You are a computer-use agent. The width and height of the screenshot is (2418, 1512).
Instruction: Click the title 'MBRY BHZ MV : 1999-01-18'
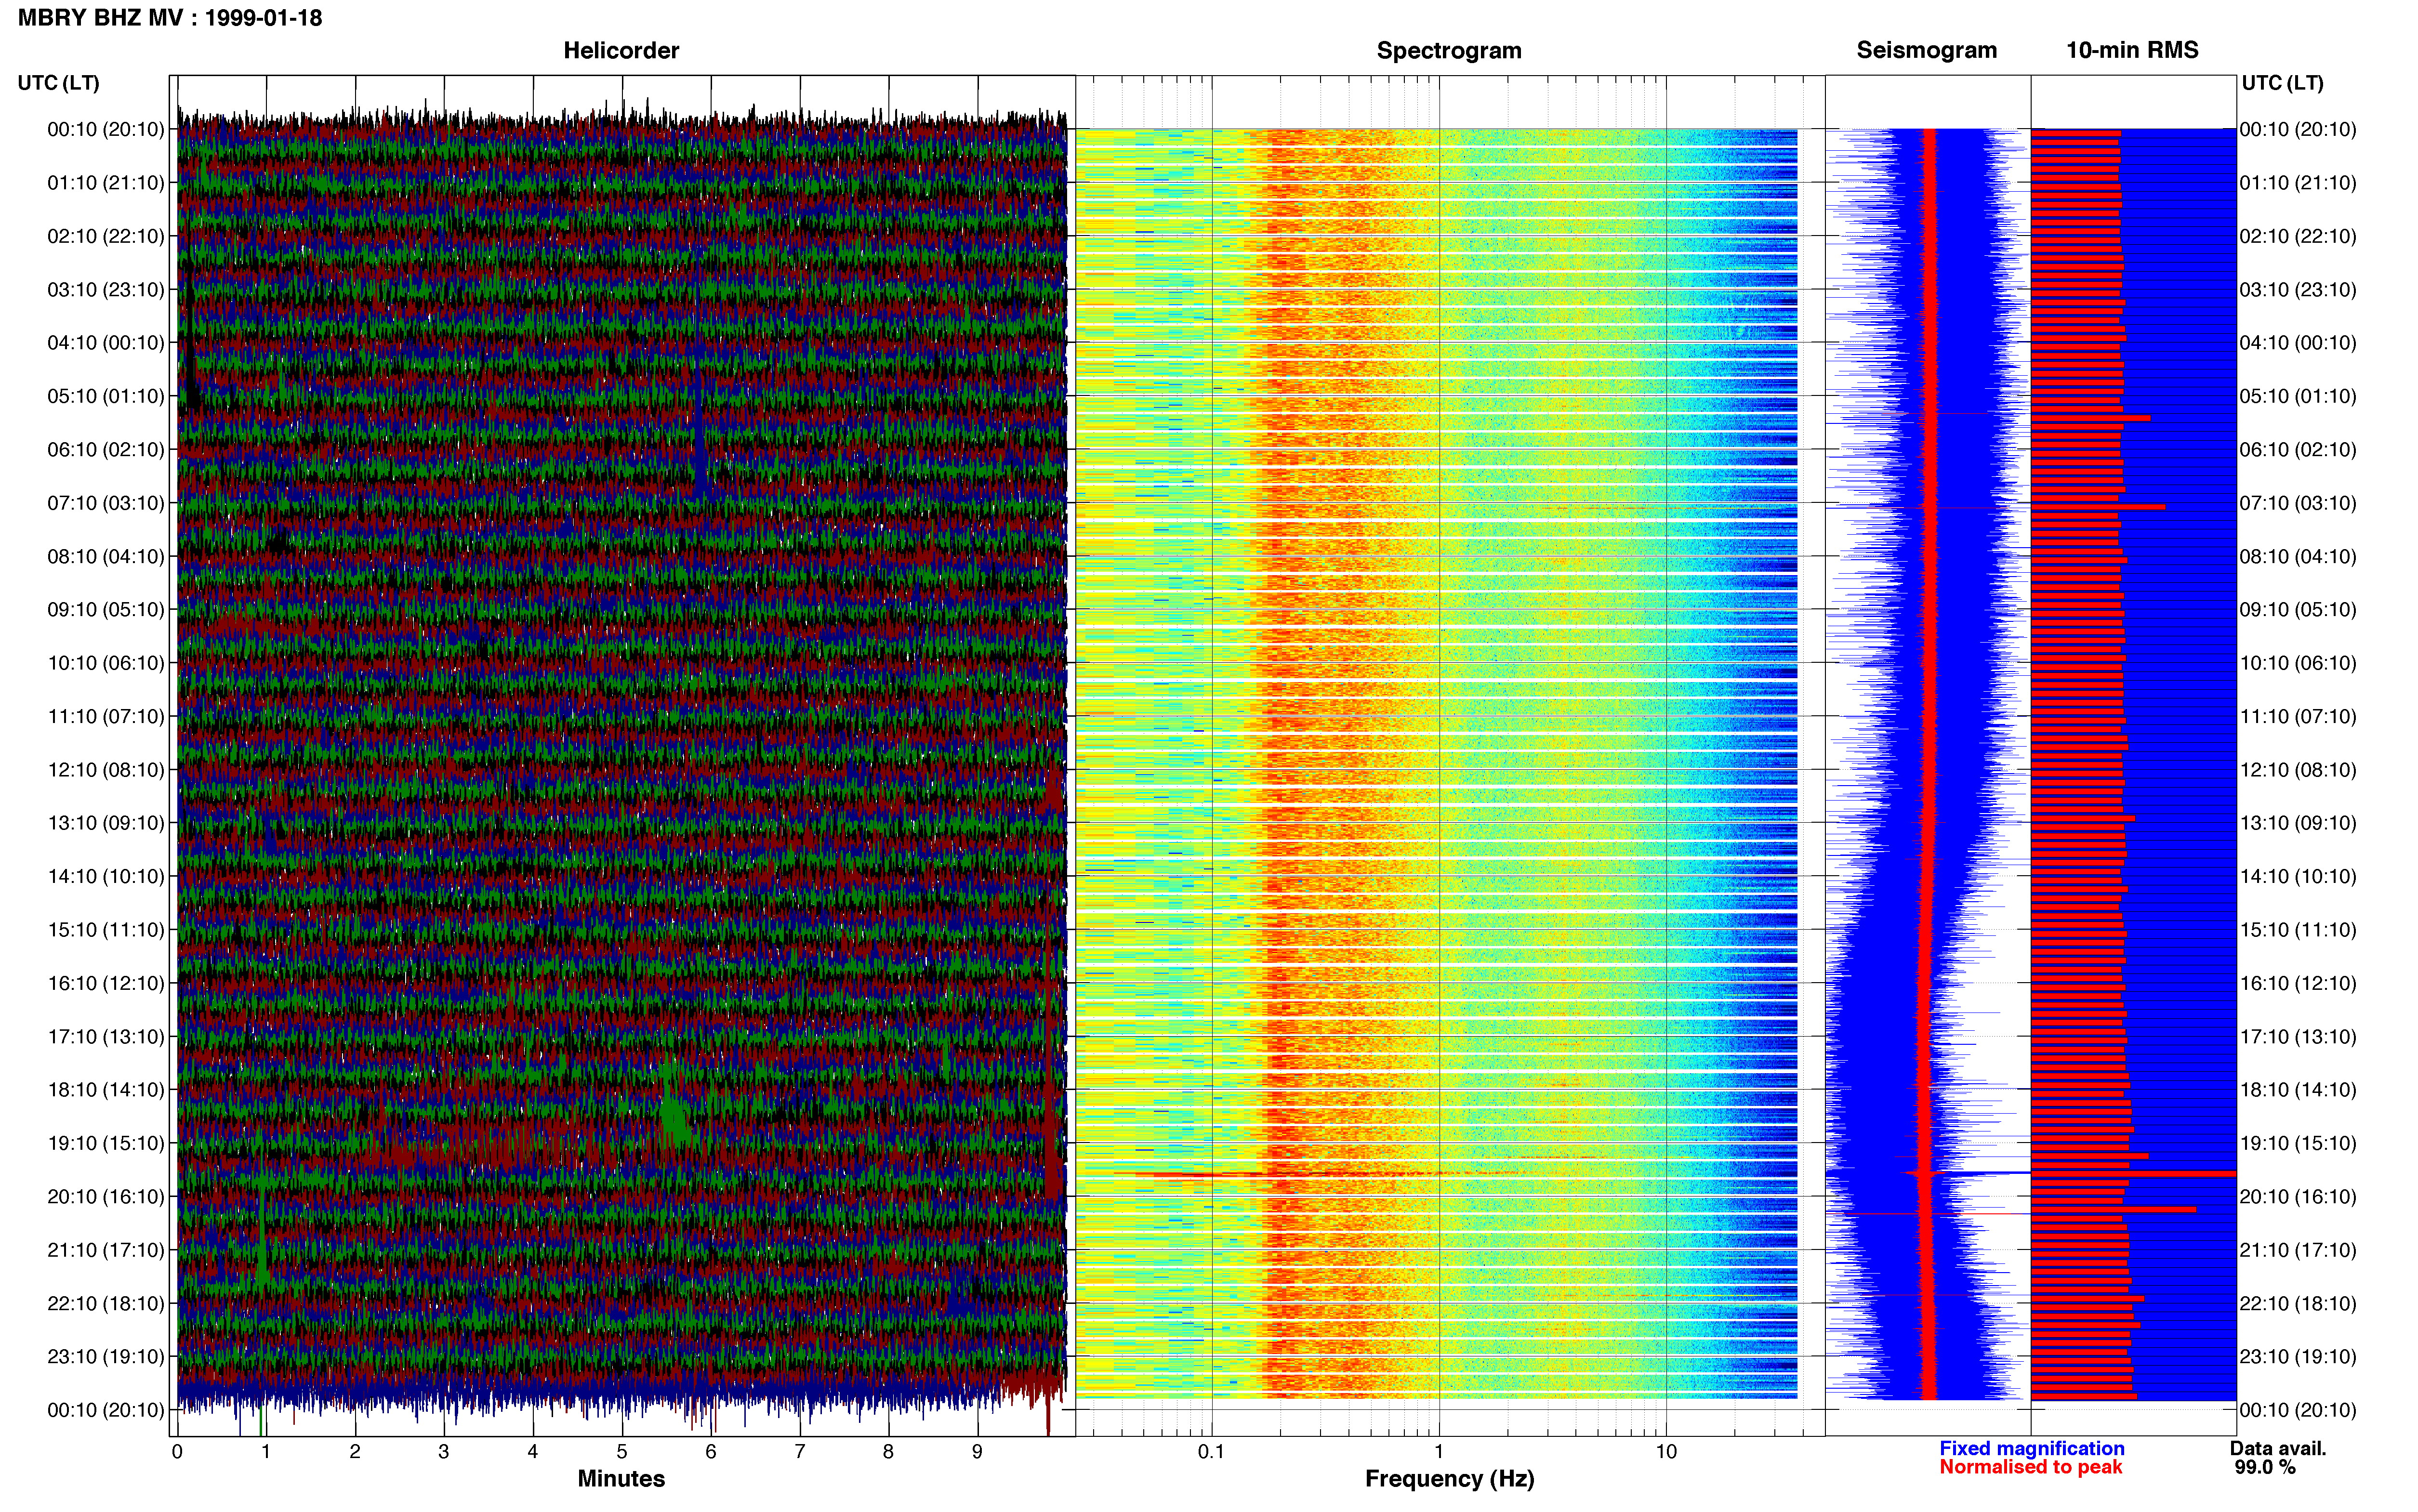coord(170,18)
